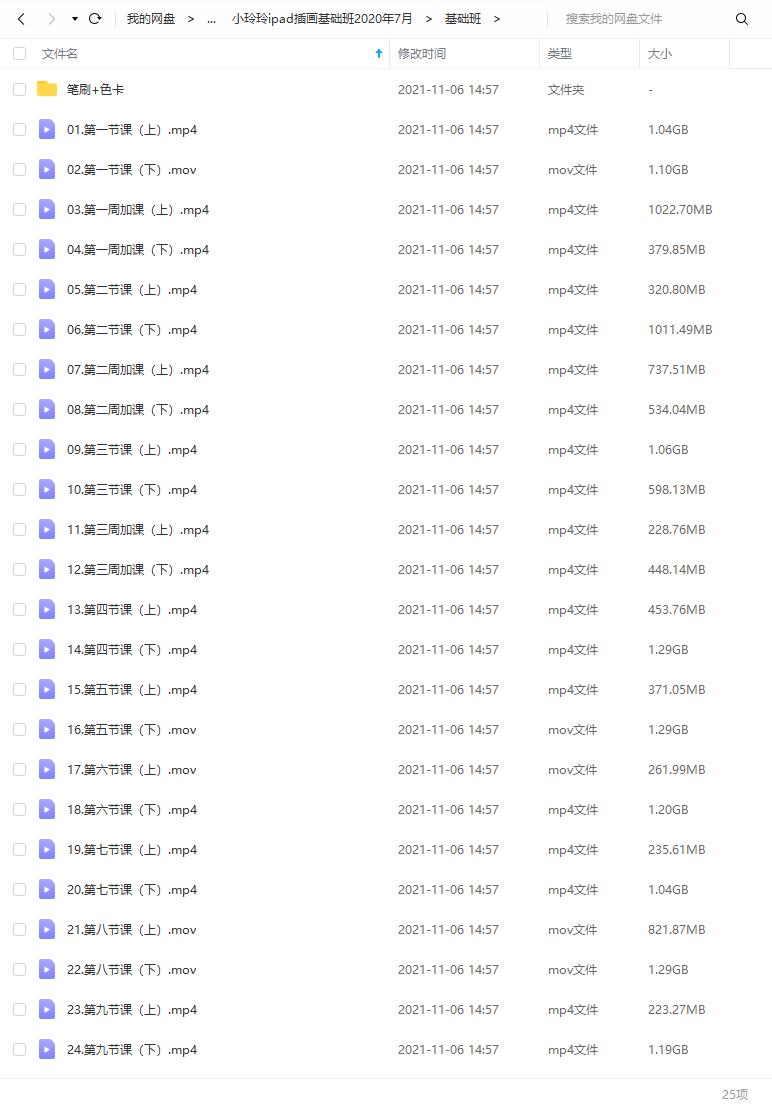Image resolution: width=772 pixels, height=1110 pixels.
Task: Sort files by 大小 column
Action: [659, 54]
